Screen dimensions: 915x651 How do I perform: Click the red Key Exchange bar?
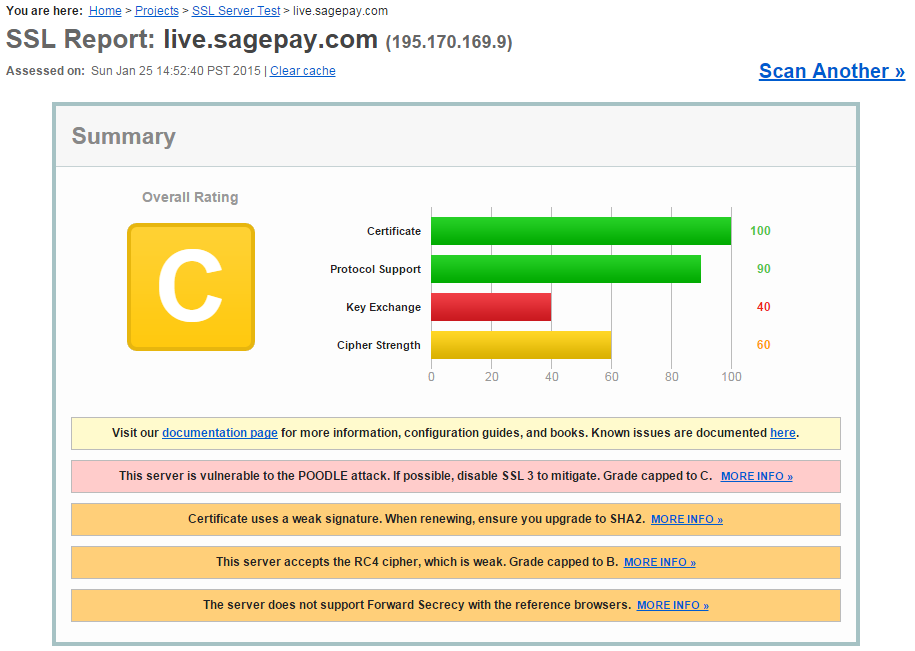pos(491,307)
